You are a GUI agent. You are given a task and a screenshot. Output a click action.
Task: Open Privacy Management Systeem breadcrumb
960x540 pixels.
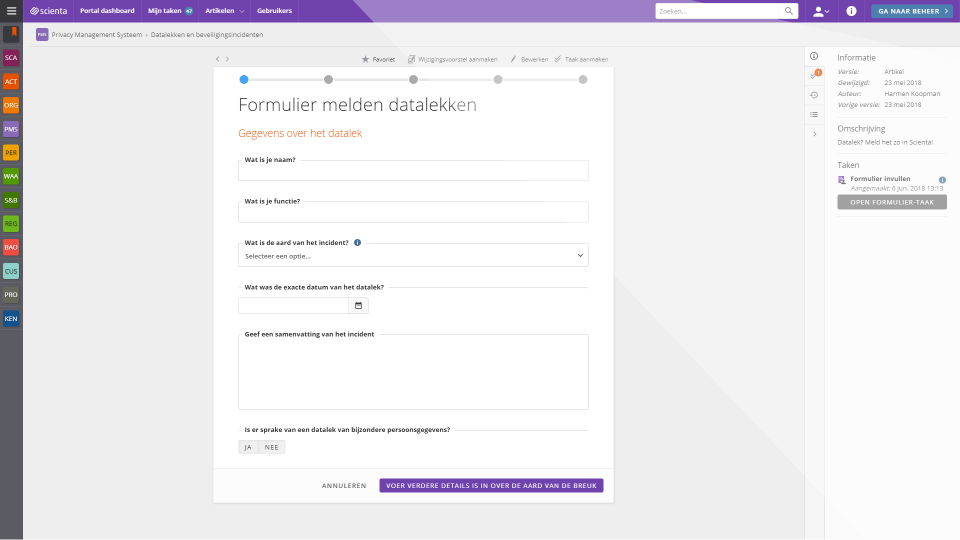[97, 35]
